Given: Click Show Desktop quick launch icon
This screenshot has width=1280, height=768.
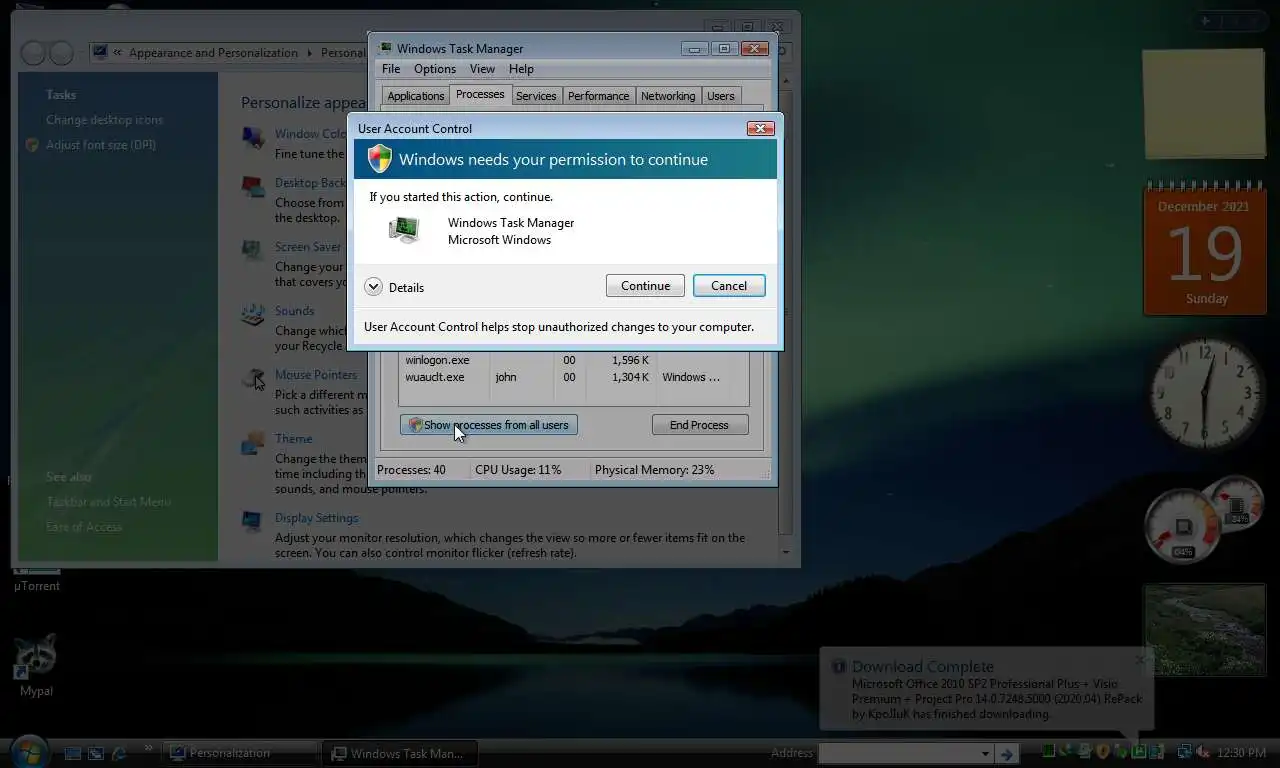Looking at the screenshot, I should 72,753.
